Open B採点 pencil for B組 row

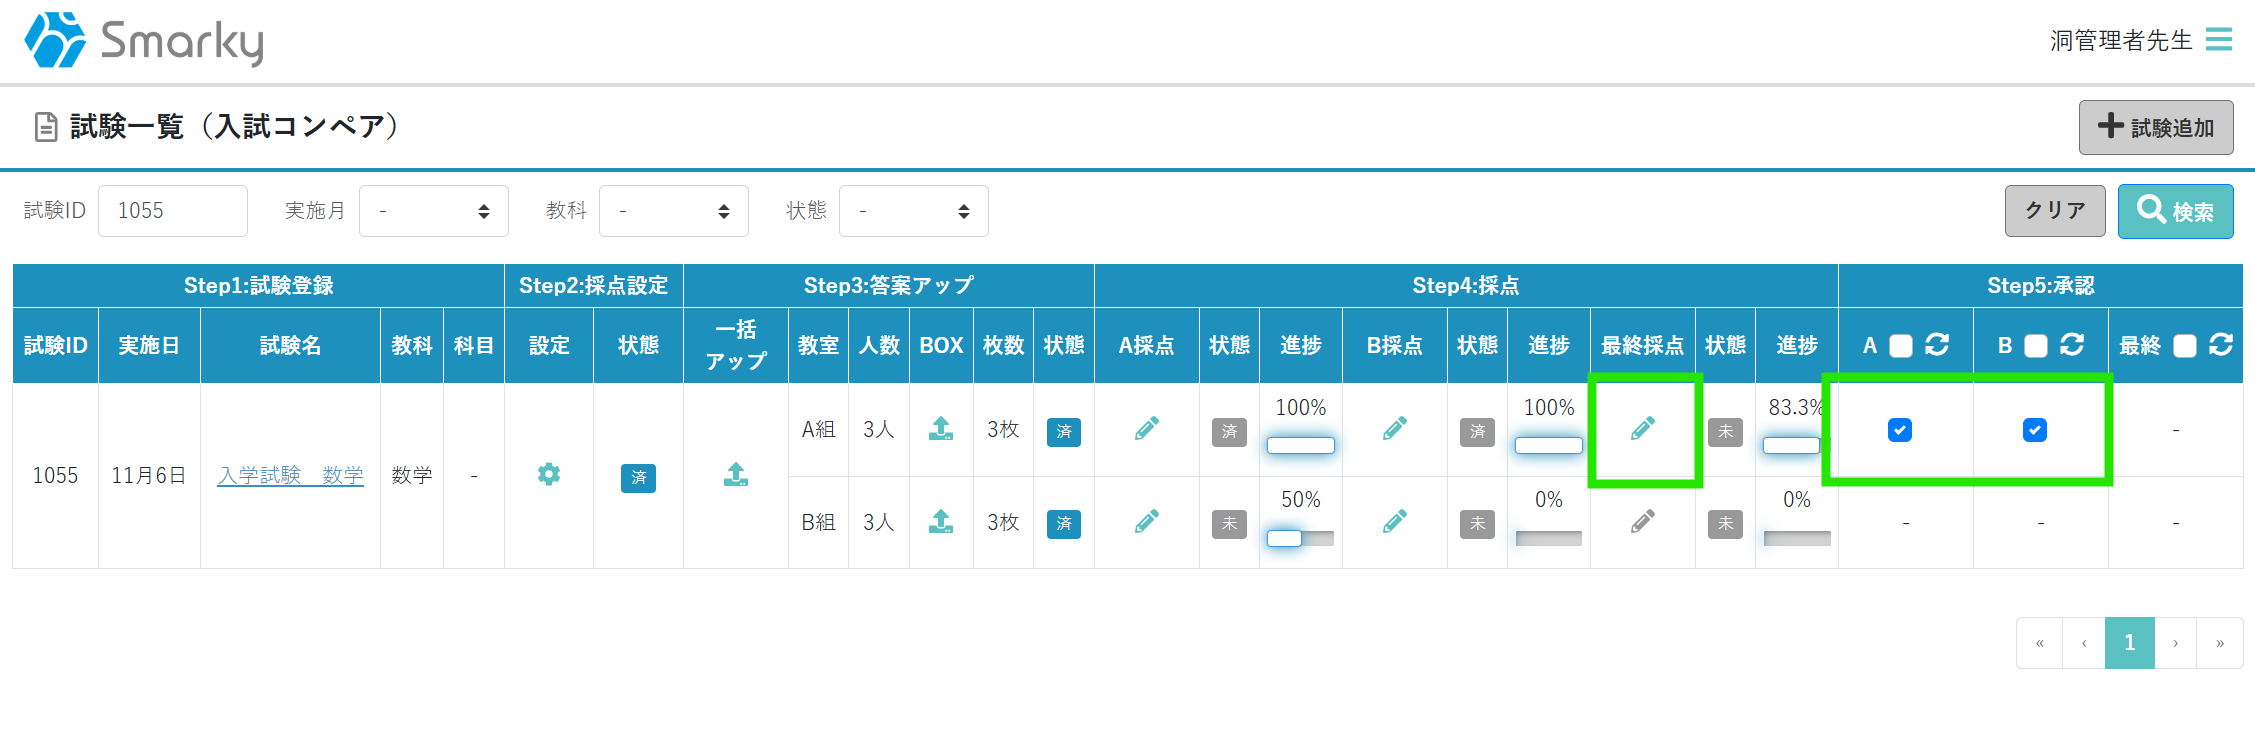[1395, 521]
